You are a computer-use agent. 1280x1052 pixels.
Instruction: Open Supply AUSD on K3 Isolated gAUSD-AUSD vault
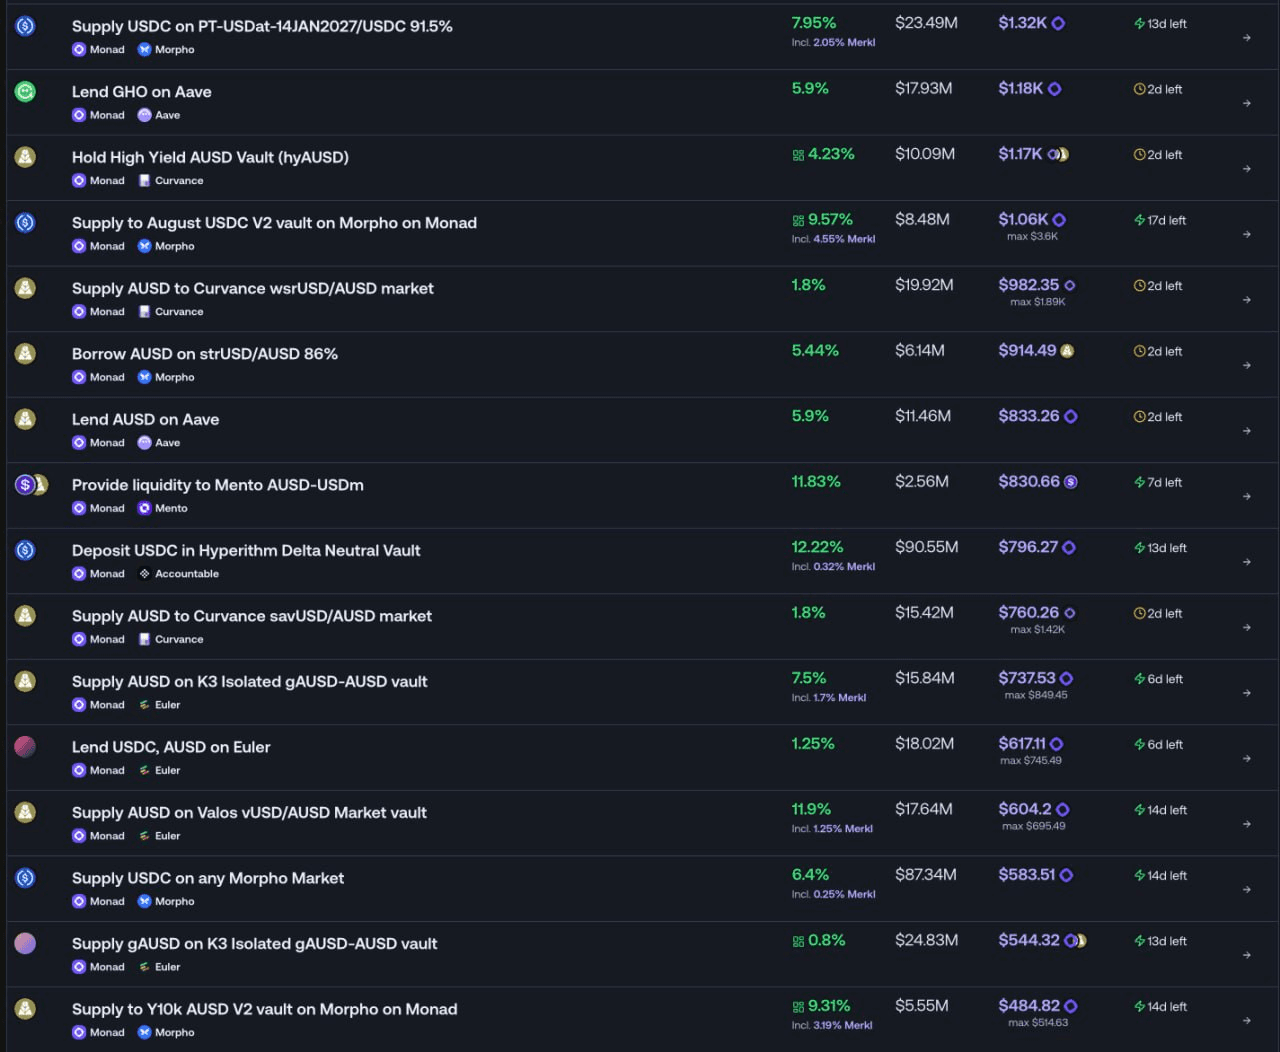(250, 681)
